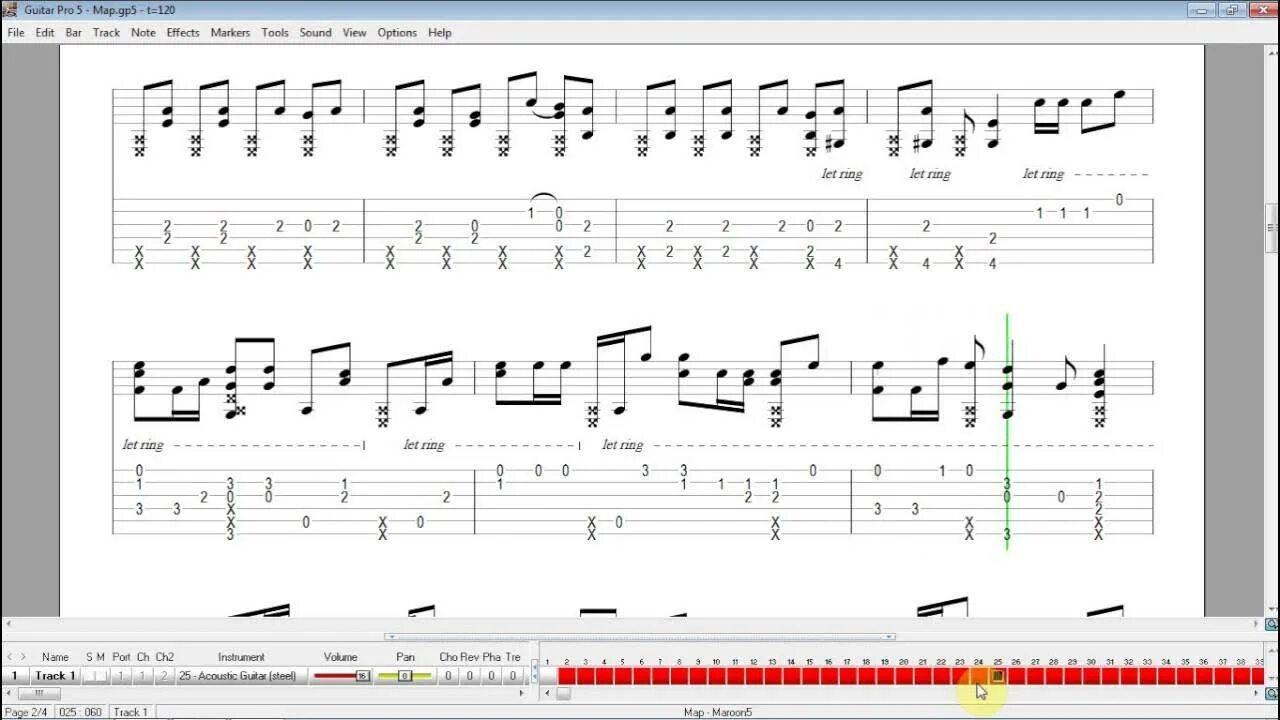Open the Effects menu
Screen dimensions: 1280x720
click(183, 32)
